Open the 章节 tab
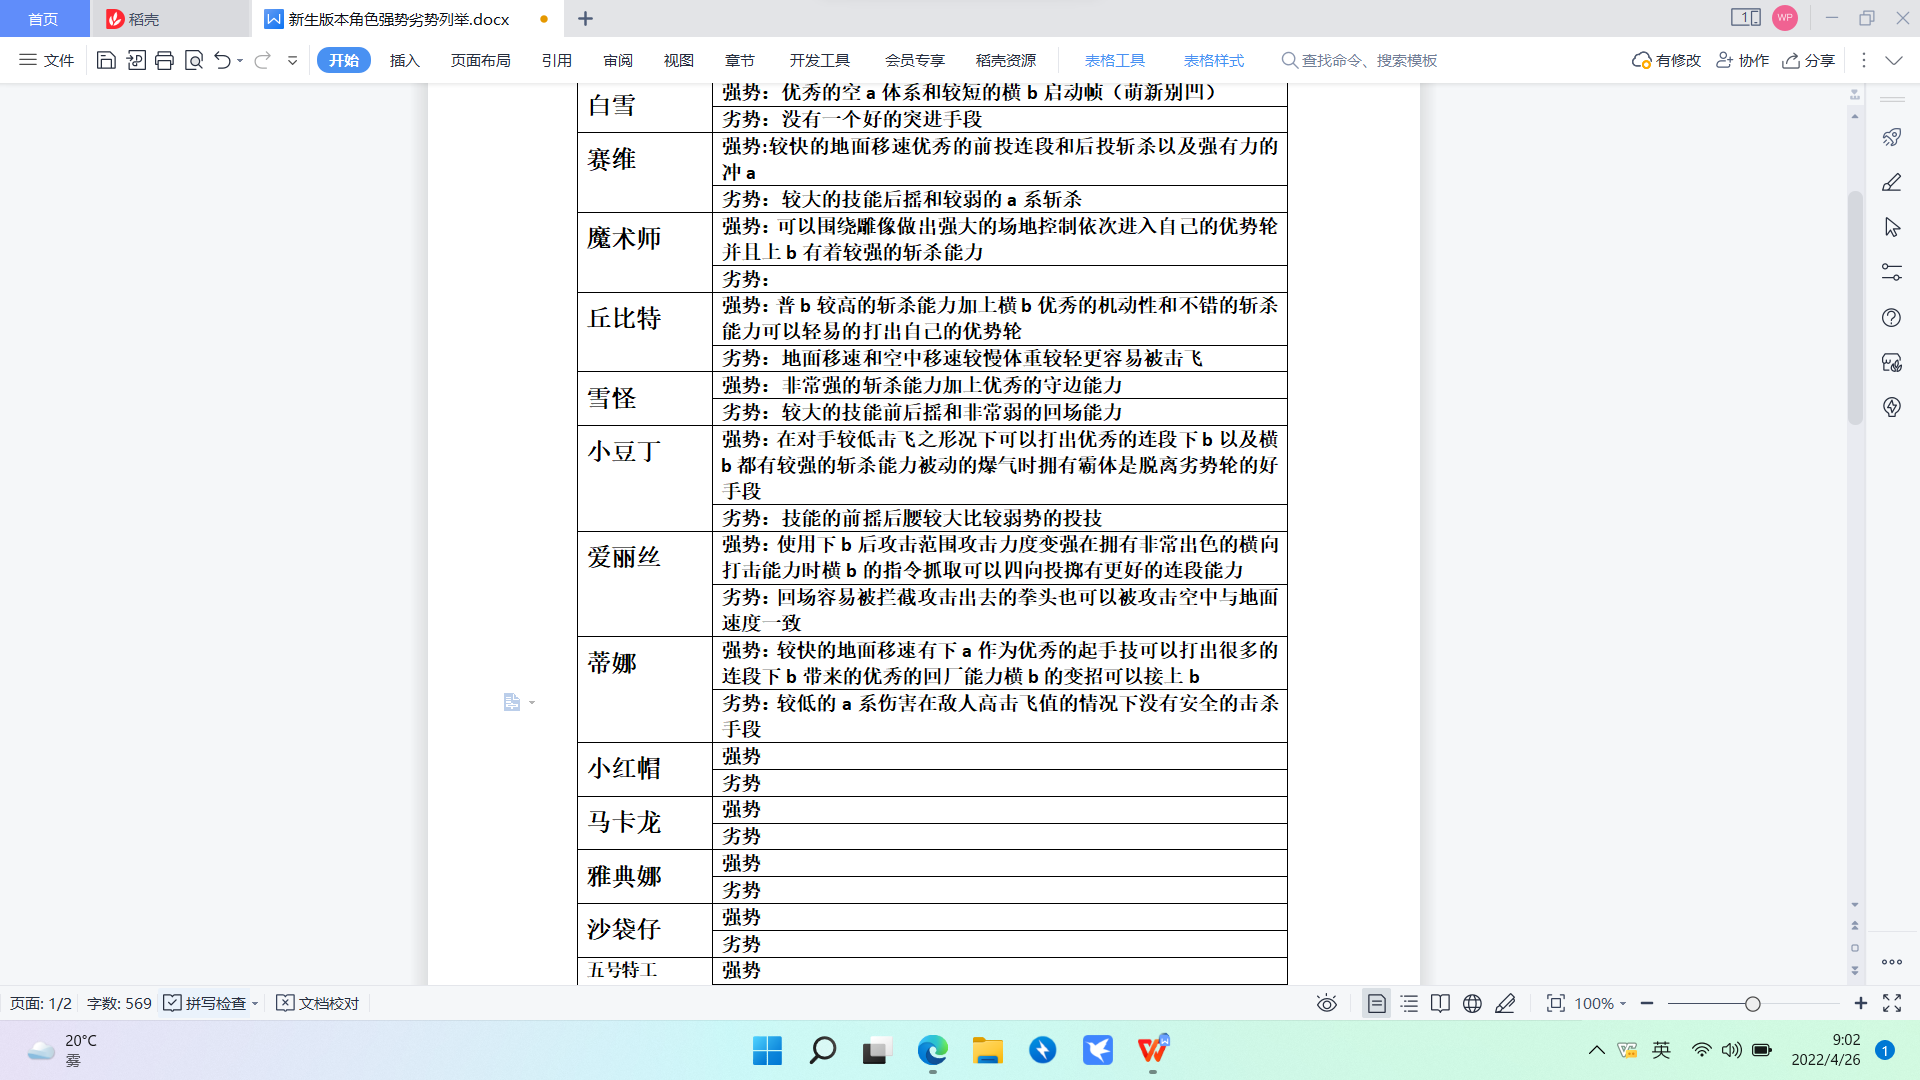Screen dimensions: 1920x1080 click(x=740, y=60)
